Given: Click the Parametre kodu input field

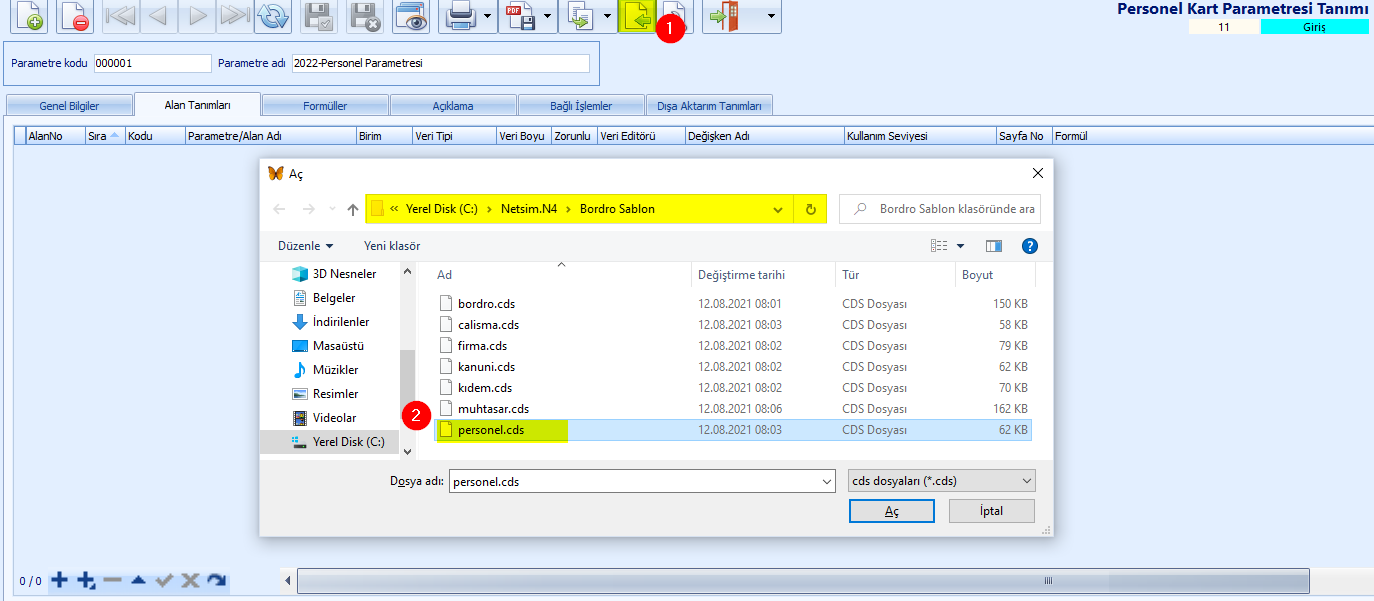Looking at the screenshot, I should click(x=152, y=63).
